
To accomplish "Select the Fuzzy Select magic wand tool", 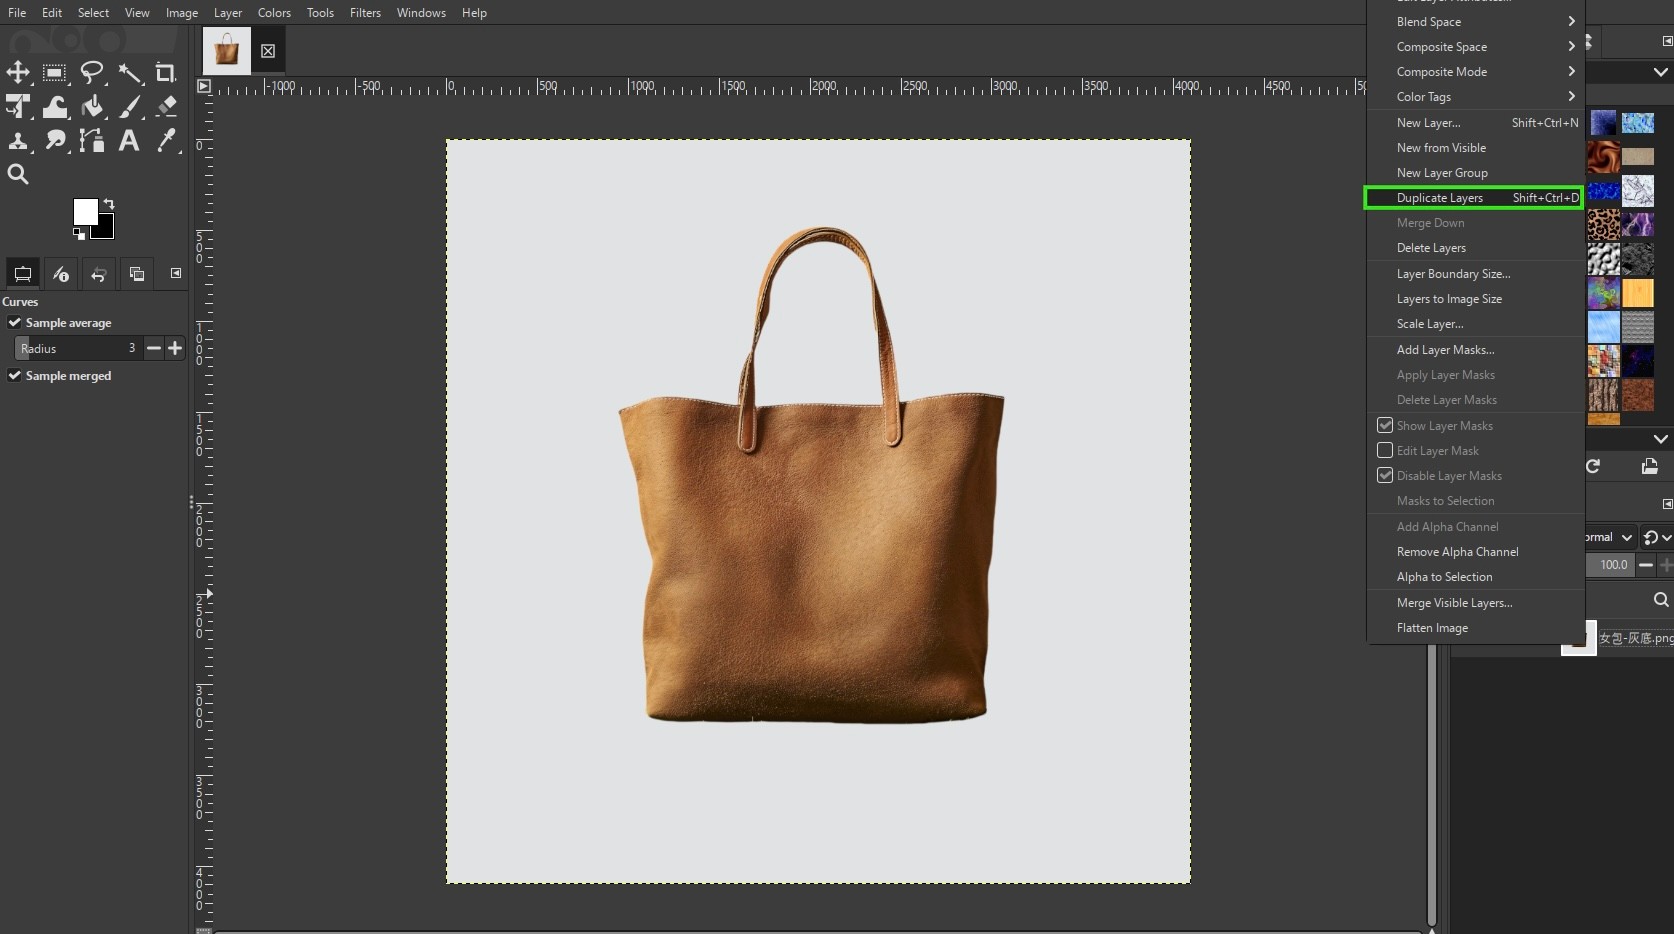I will click(129, 72).
